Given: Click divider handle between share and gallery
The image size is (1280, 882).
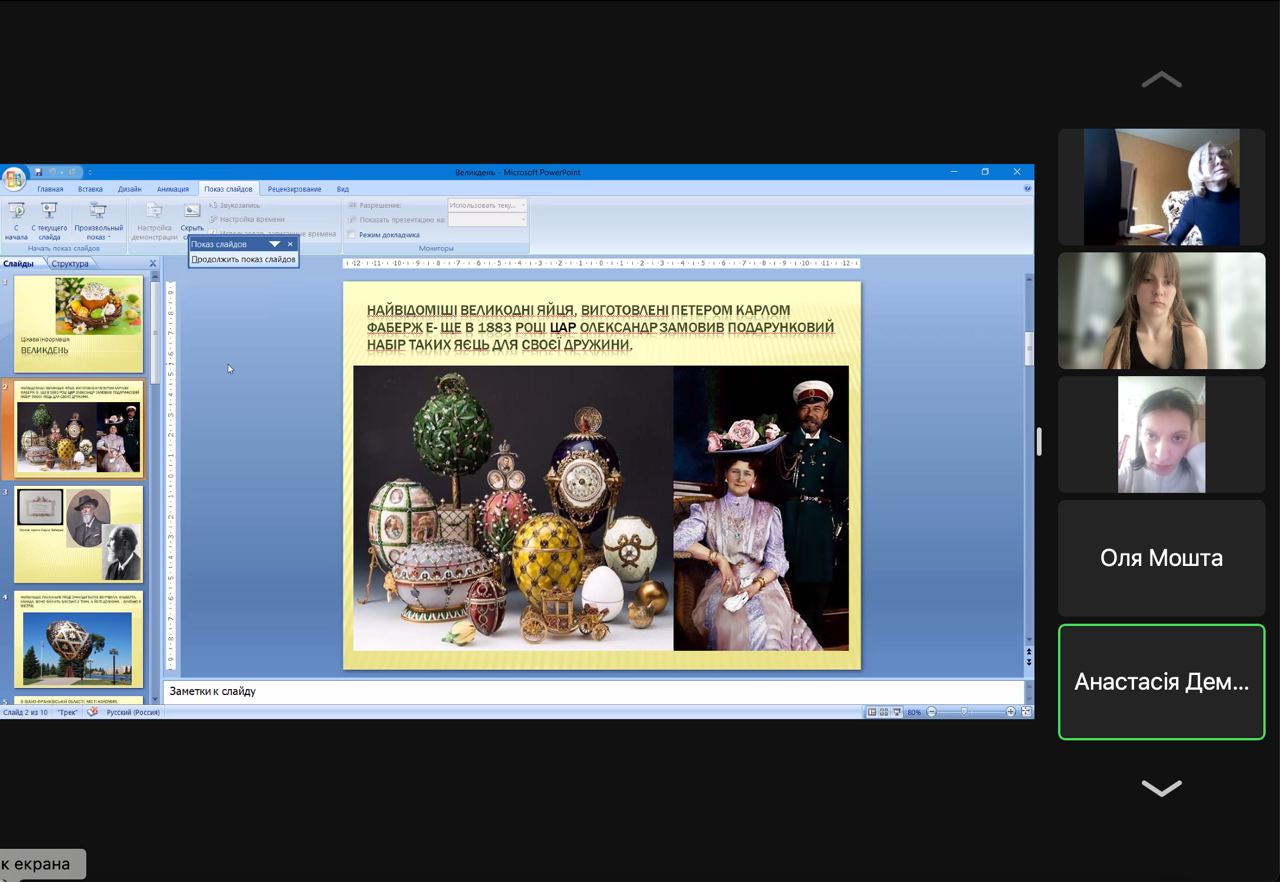Looking at the screenshot, I should click(1039, 441).
